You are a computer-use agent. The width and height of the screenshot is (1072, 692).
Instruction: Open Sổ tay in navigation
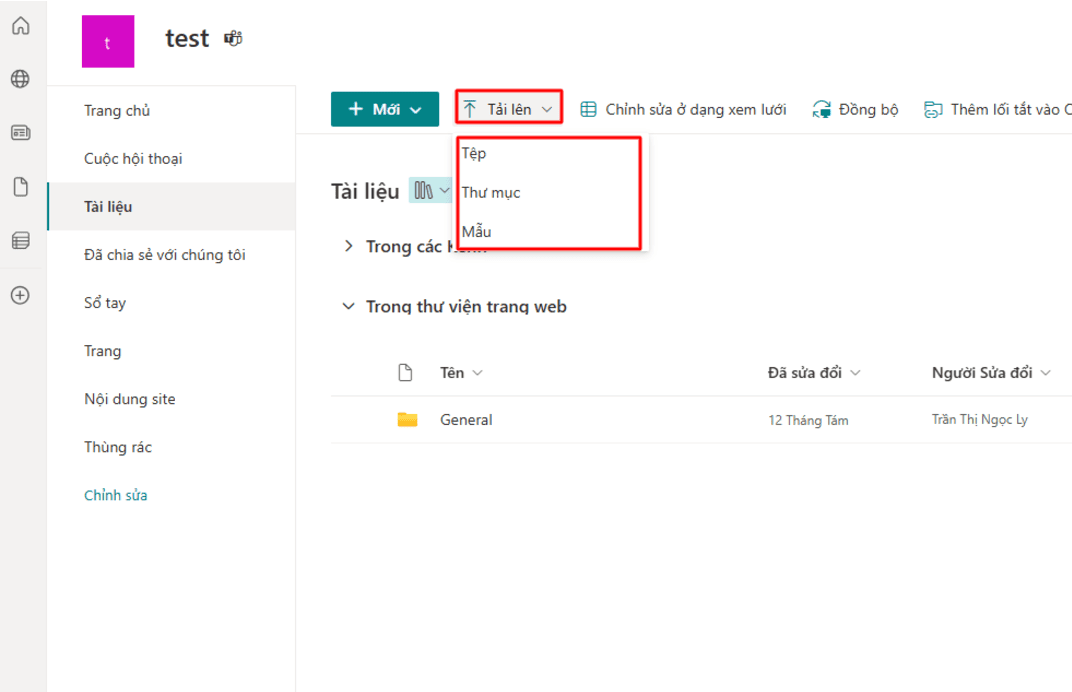[105, 303]
